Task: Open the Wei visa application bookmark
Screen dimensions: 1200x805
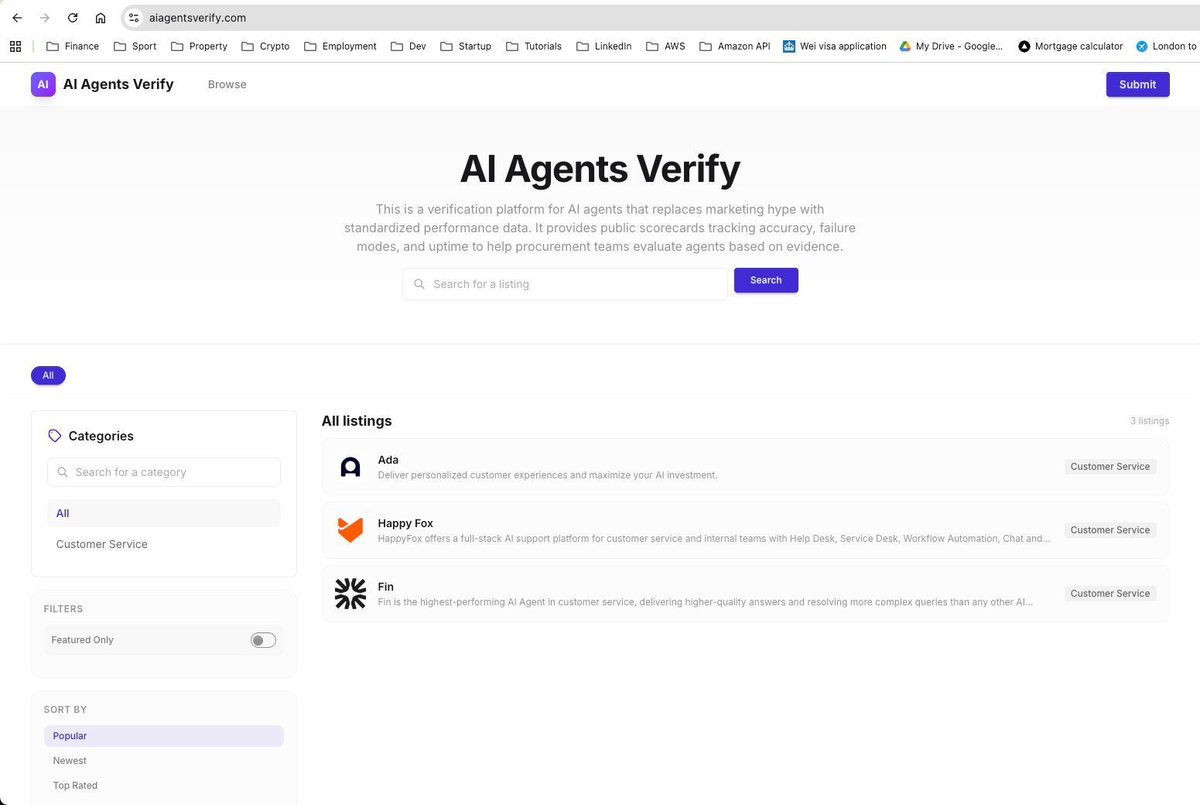Action: (834, 46)
